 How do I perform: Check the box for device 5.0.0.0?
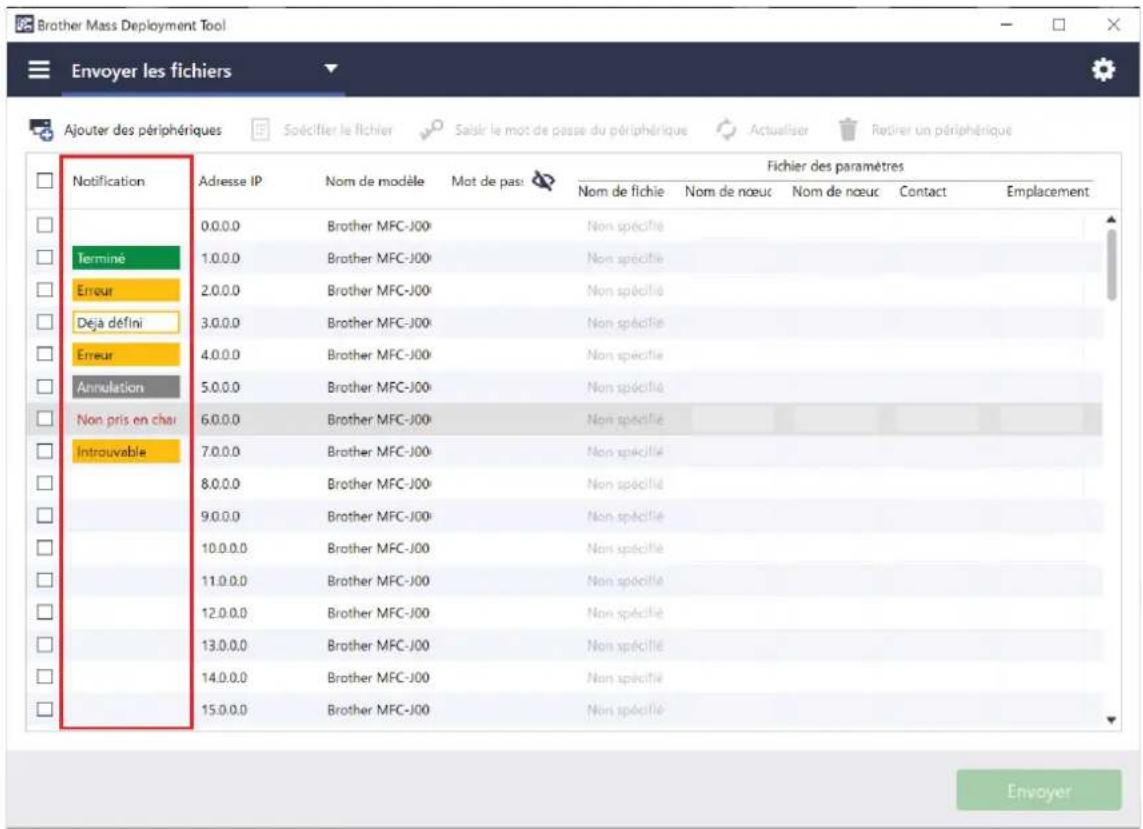point(44,386)
